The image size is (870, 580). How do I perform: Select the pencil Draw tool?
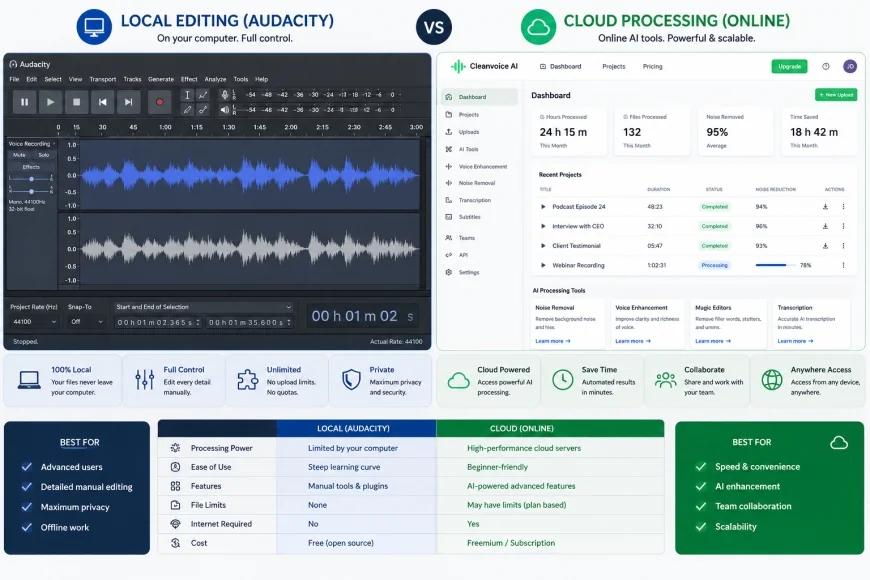coord(188,110)
